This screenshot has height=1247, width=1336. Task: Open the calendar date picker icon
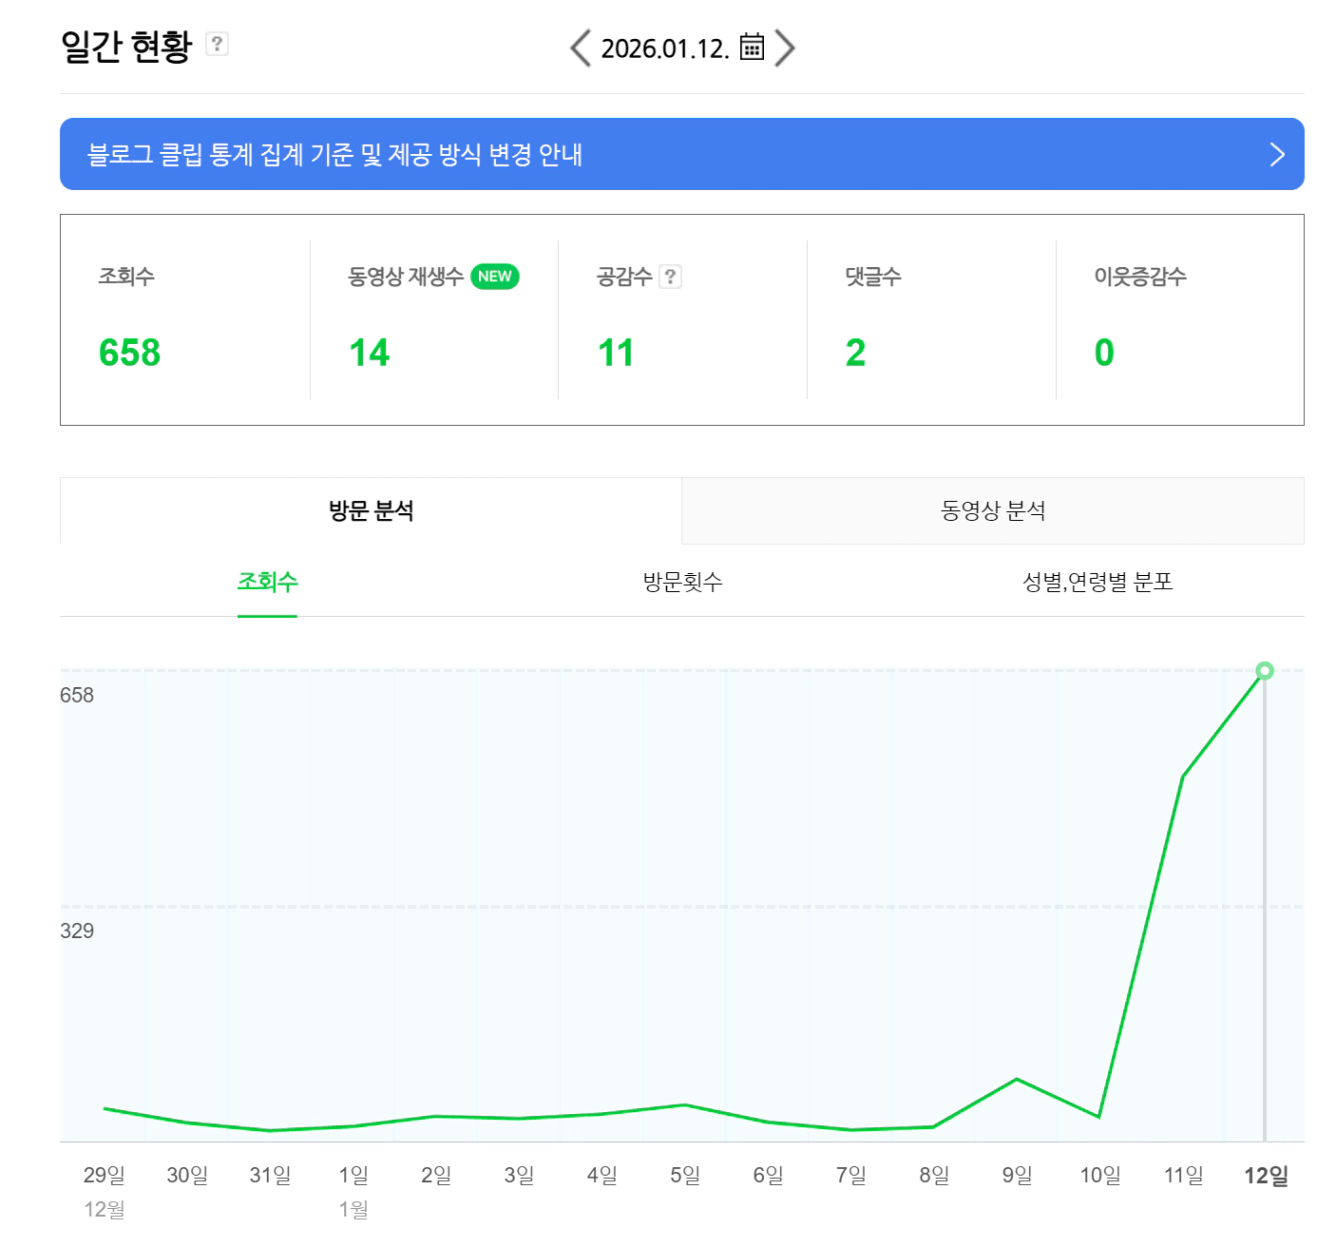click(x=752, y=47)
